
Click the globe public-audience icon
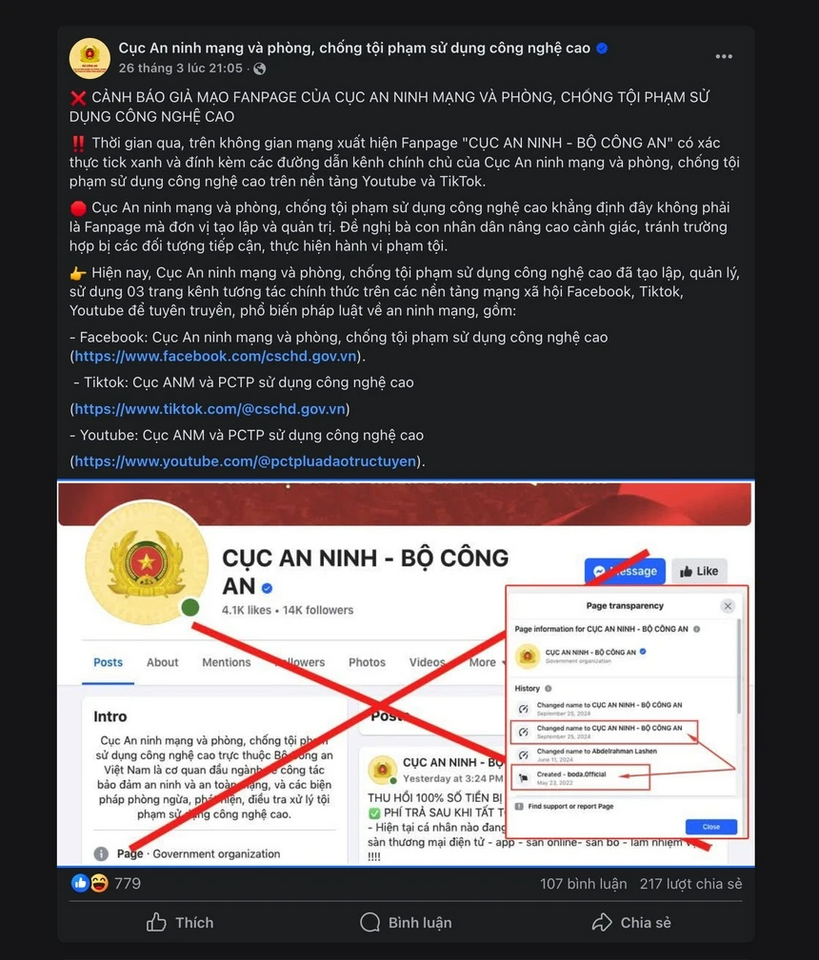(x=260, y=69)
